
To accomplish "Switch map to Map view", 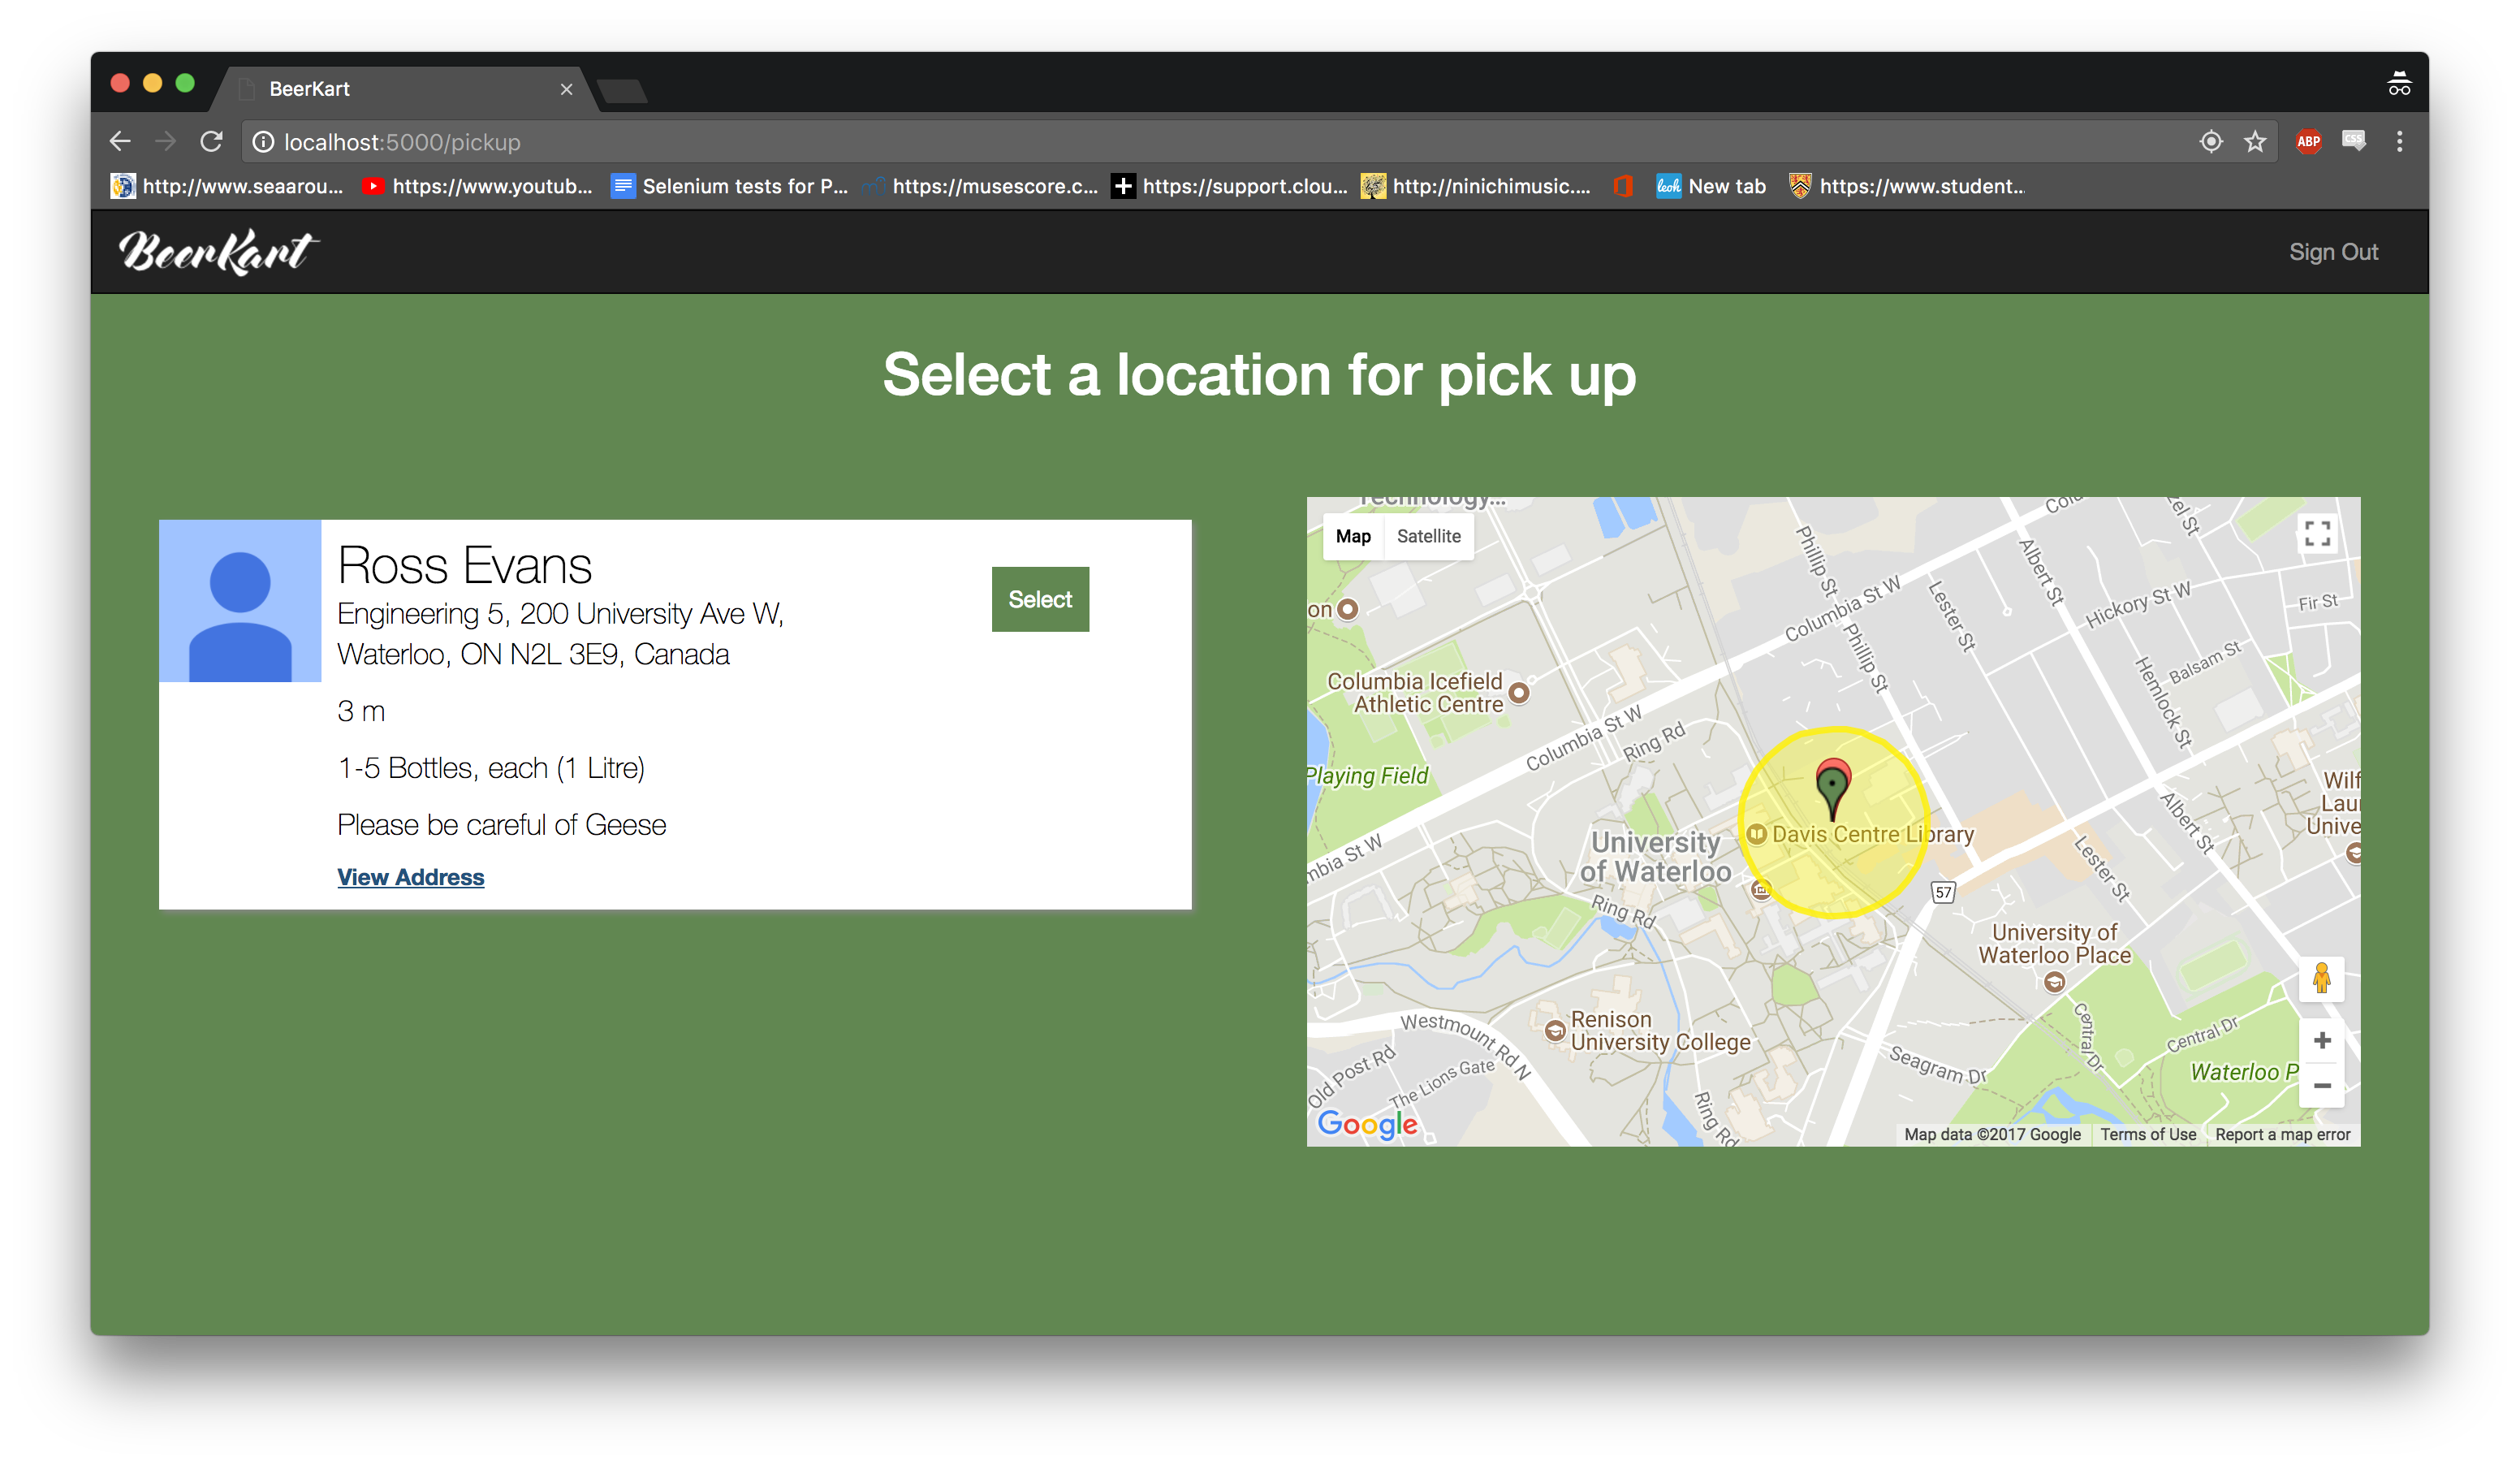I will pos(1353,536).
